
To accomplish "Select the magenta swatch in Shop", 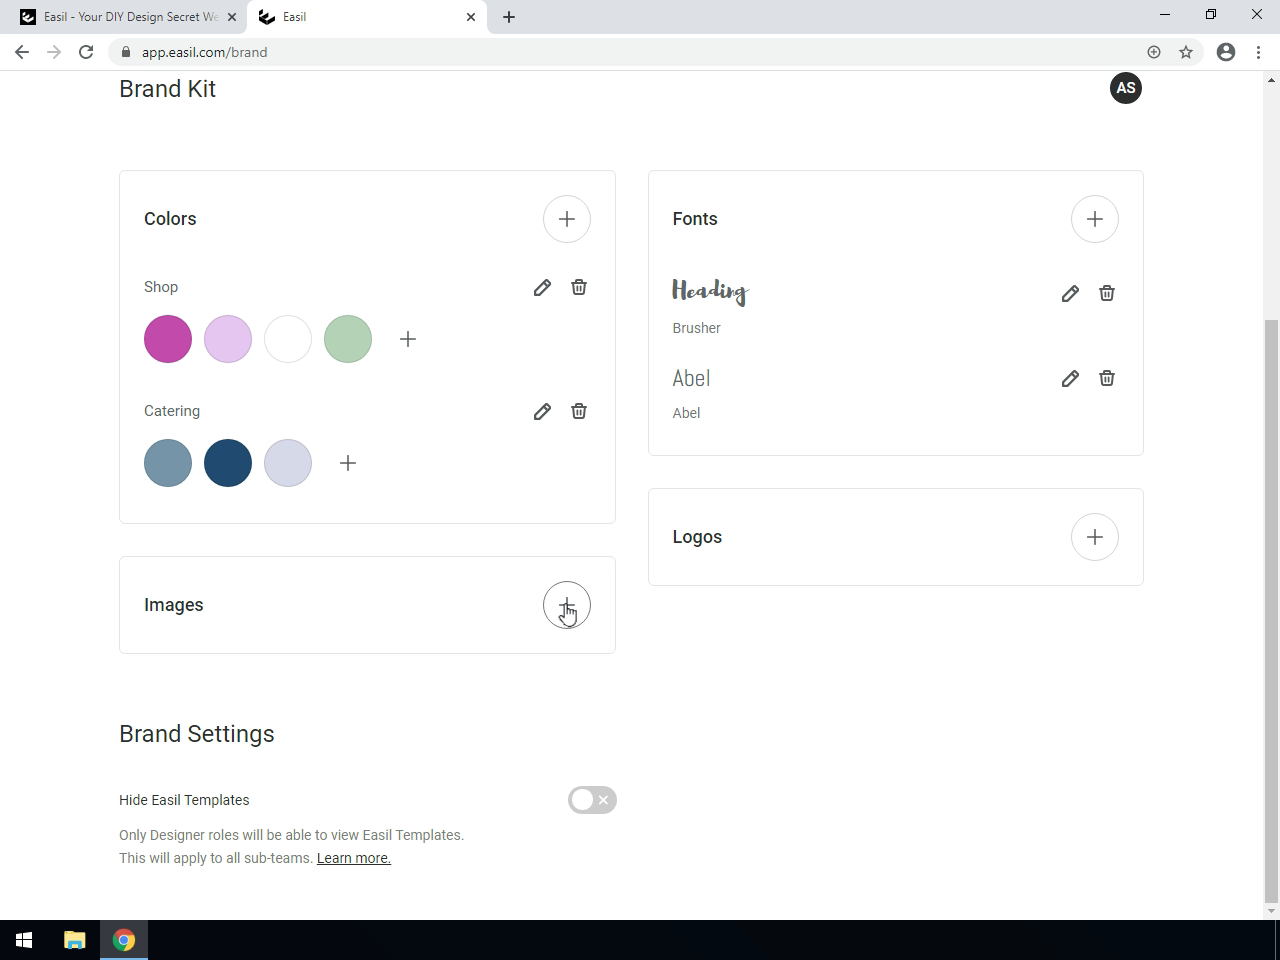I will pos(168,339).
